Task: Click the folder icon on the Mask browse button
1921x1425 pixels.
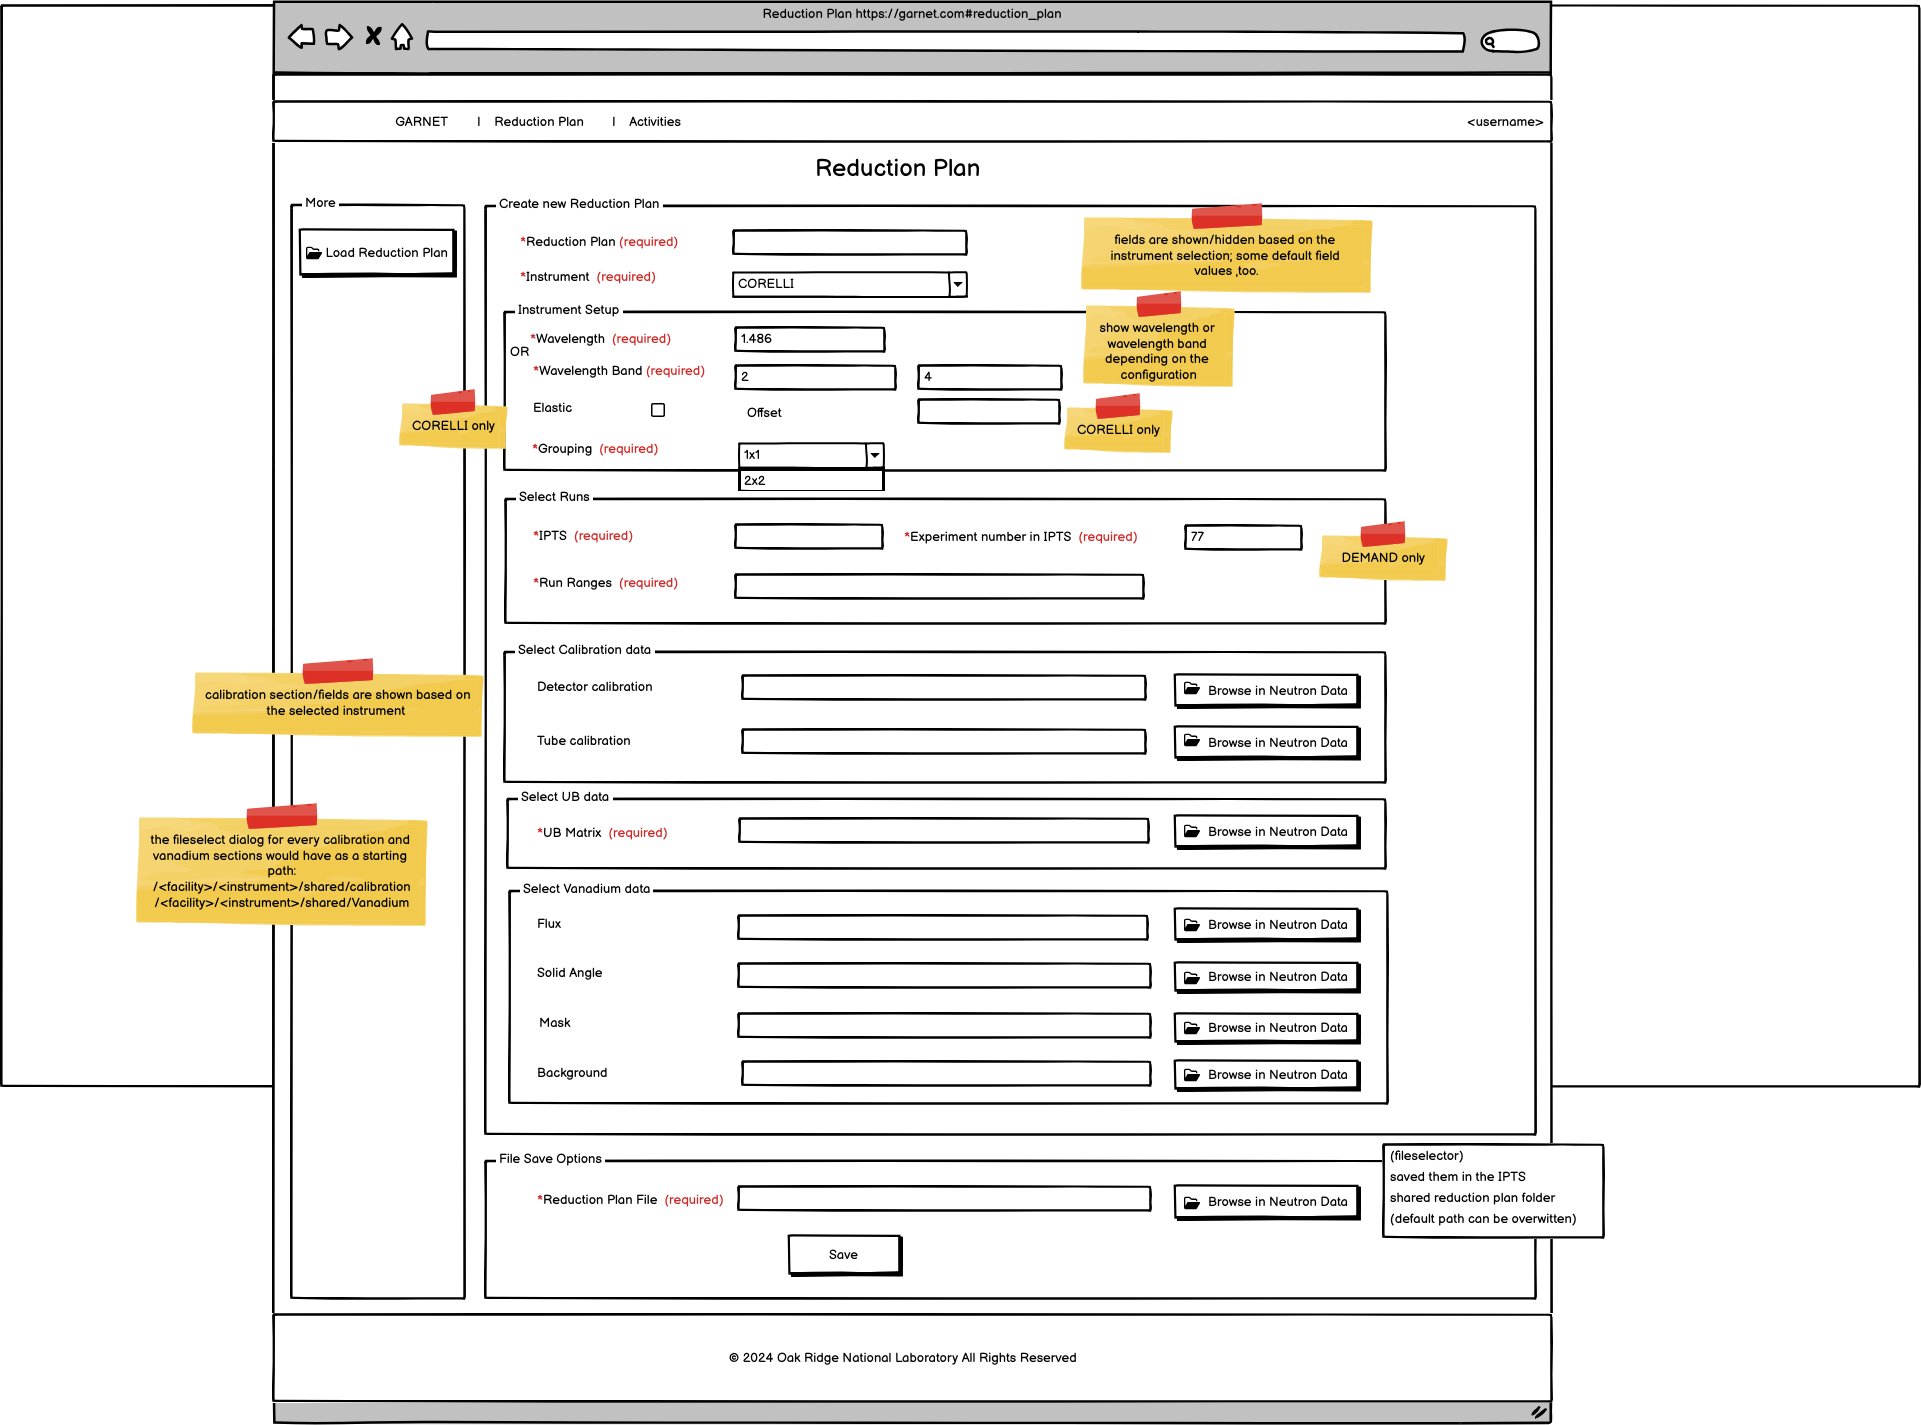Action: pos(1192,1027)
